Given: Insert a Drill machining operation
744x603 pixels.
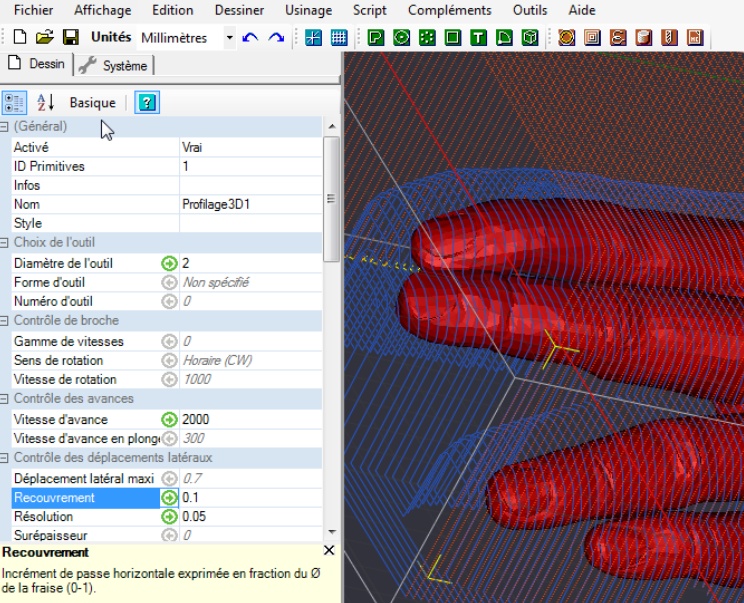Looking at the screenshot, I should 669,37.
